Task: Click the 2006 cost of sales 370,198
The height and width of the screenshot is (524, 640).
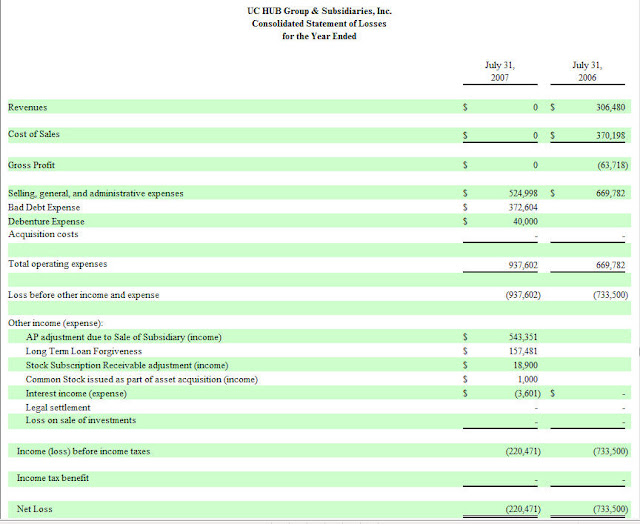Action: coord(611,135)
